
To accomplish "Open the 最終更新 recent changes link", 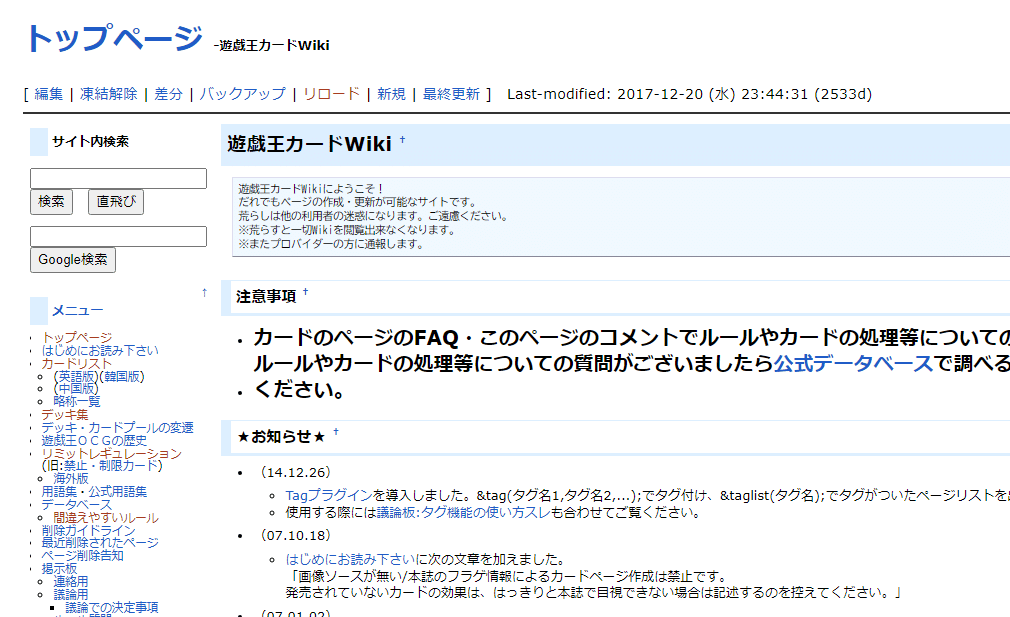I will pos(451,94).
